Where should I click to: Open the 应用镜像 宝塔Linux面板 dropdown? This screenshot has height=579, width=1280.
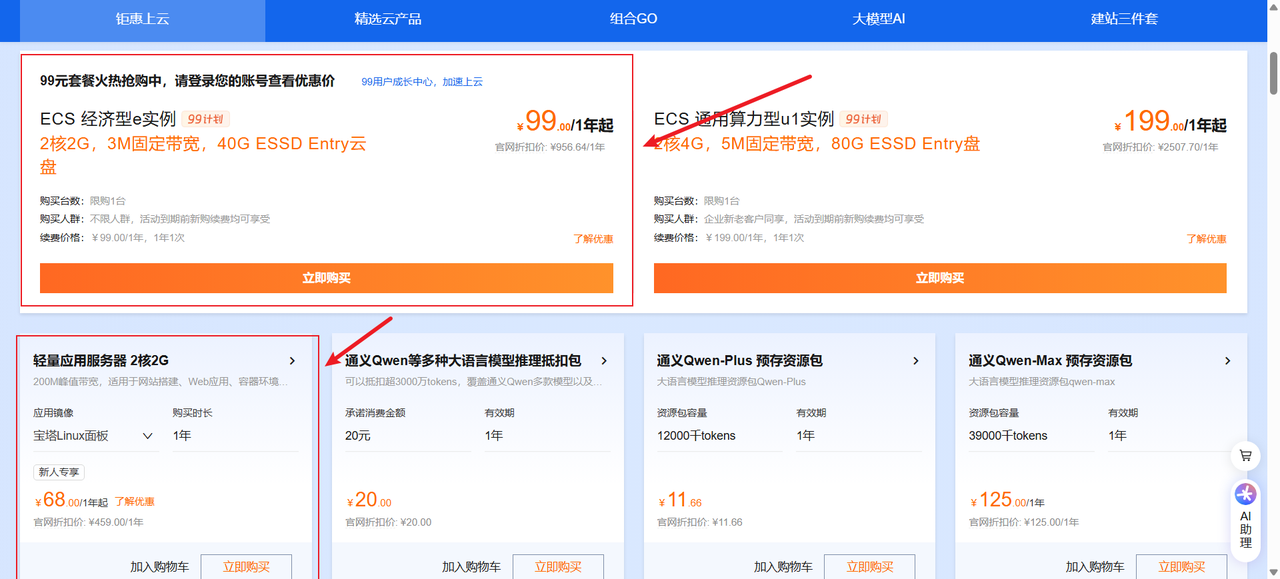coord(96,436)
